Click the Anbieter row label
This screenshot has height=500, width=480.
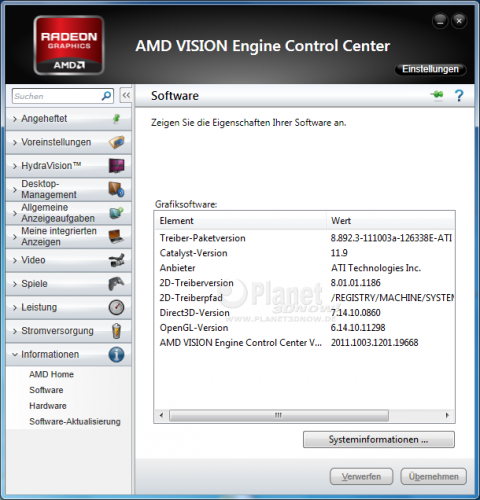tap(177, 268)
